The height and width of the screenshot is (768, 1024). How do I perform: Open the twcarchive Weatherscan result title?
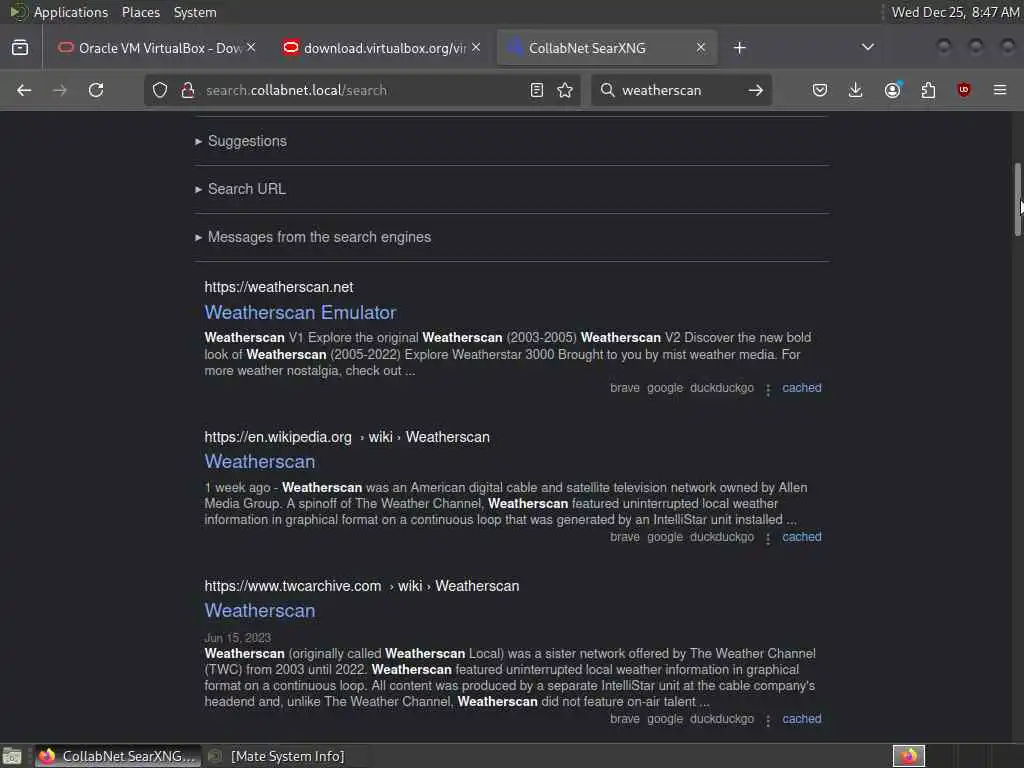click(x=259, y=610)
